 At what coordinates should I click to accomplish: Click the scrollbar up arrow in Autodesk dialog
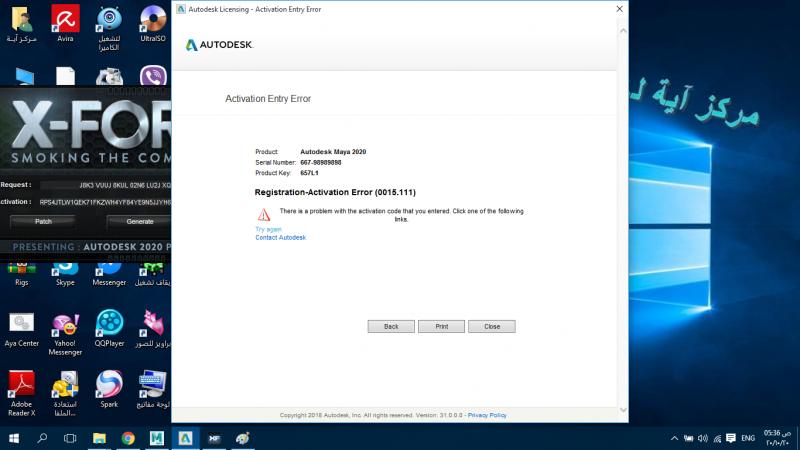(623, 31)
